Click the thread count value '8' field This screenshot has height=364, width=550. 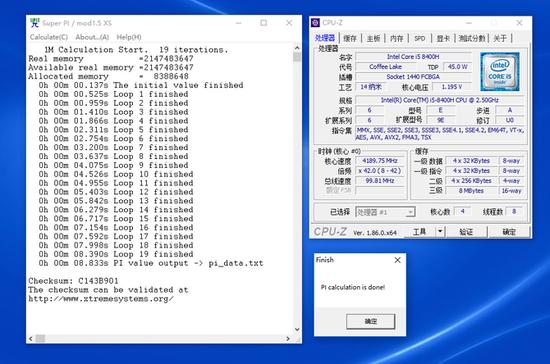coord(514,211)
